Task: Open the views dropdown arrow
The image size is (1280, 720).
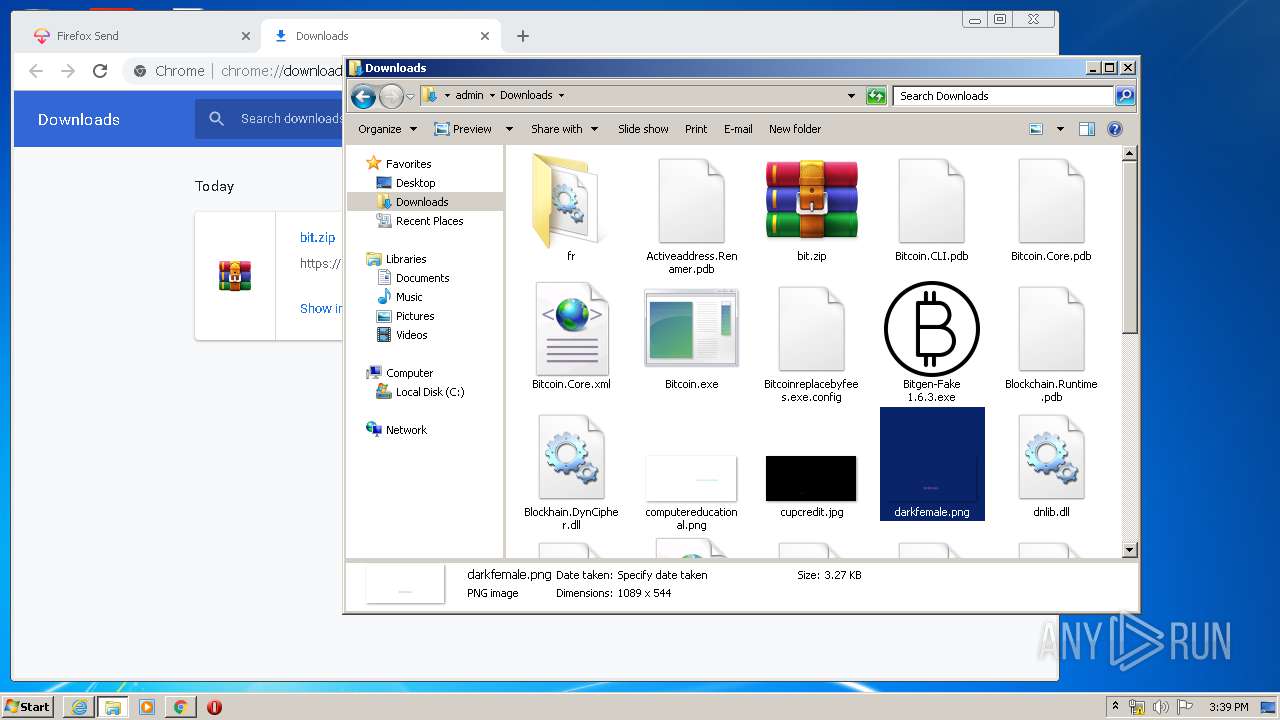Action: pyautogui.click(x=1060, y=129)
